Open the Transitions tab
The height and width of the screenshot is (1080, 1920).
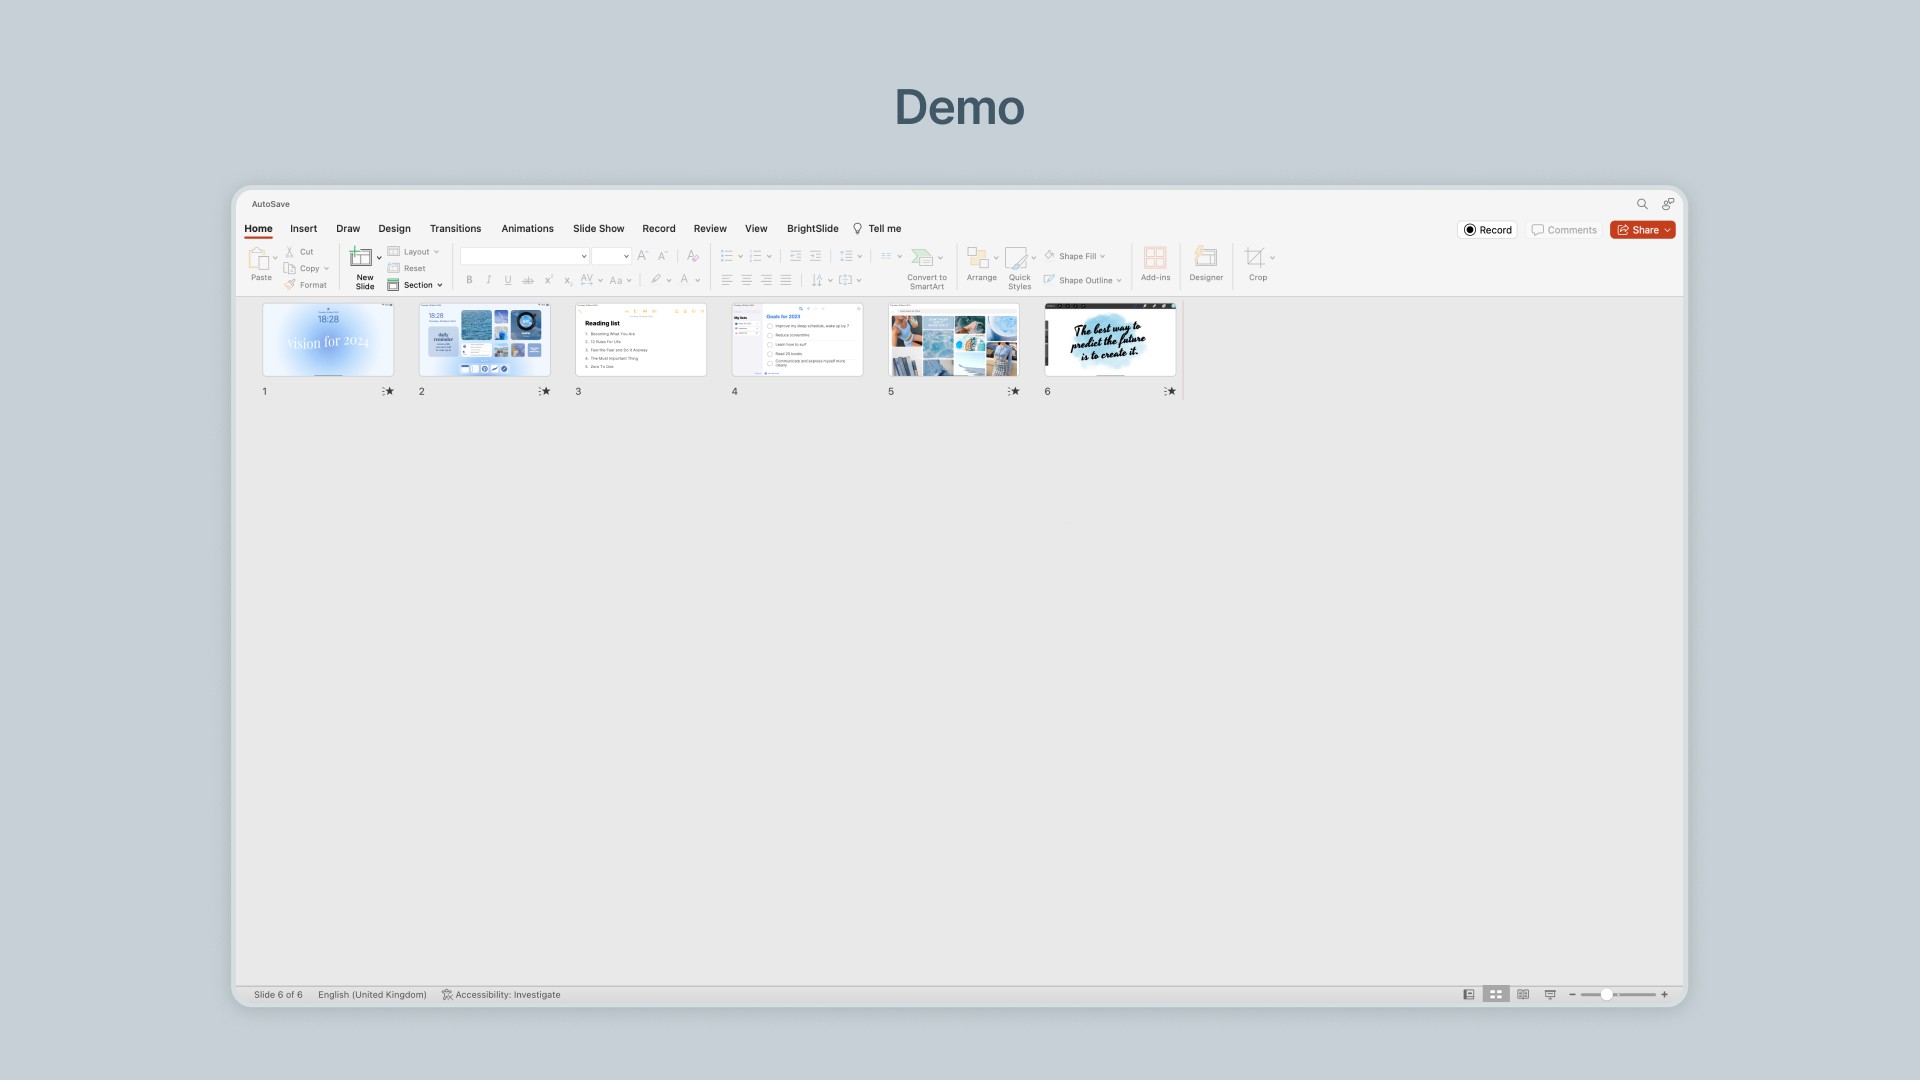coord(455,229)
